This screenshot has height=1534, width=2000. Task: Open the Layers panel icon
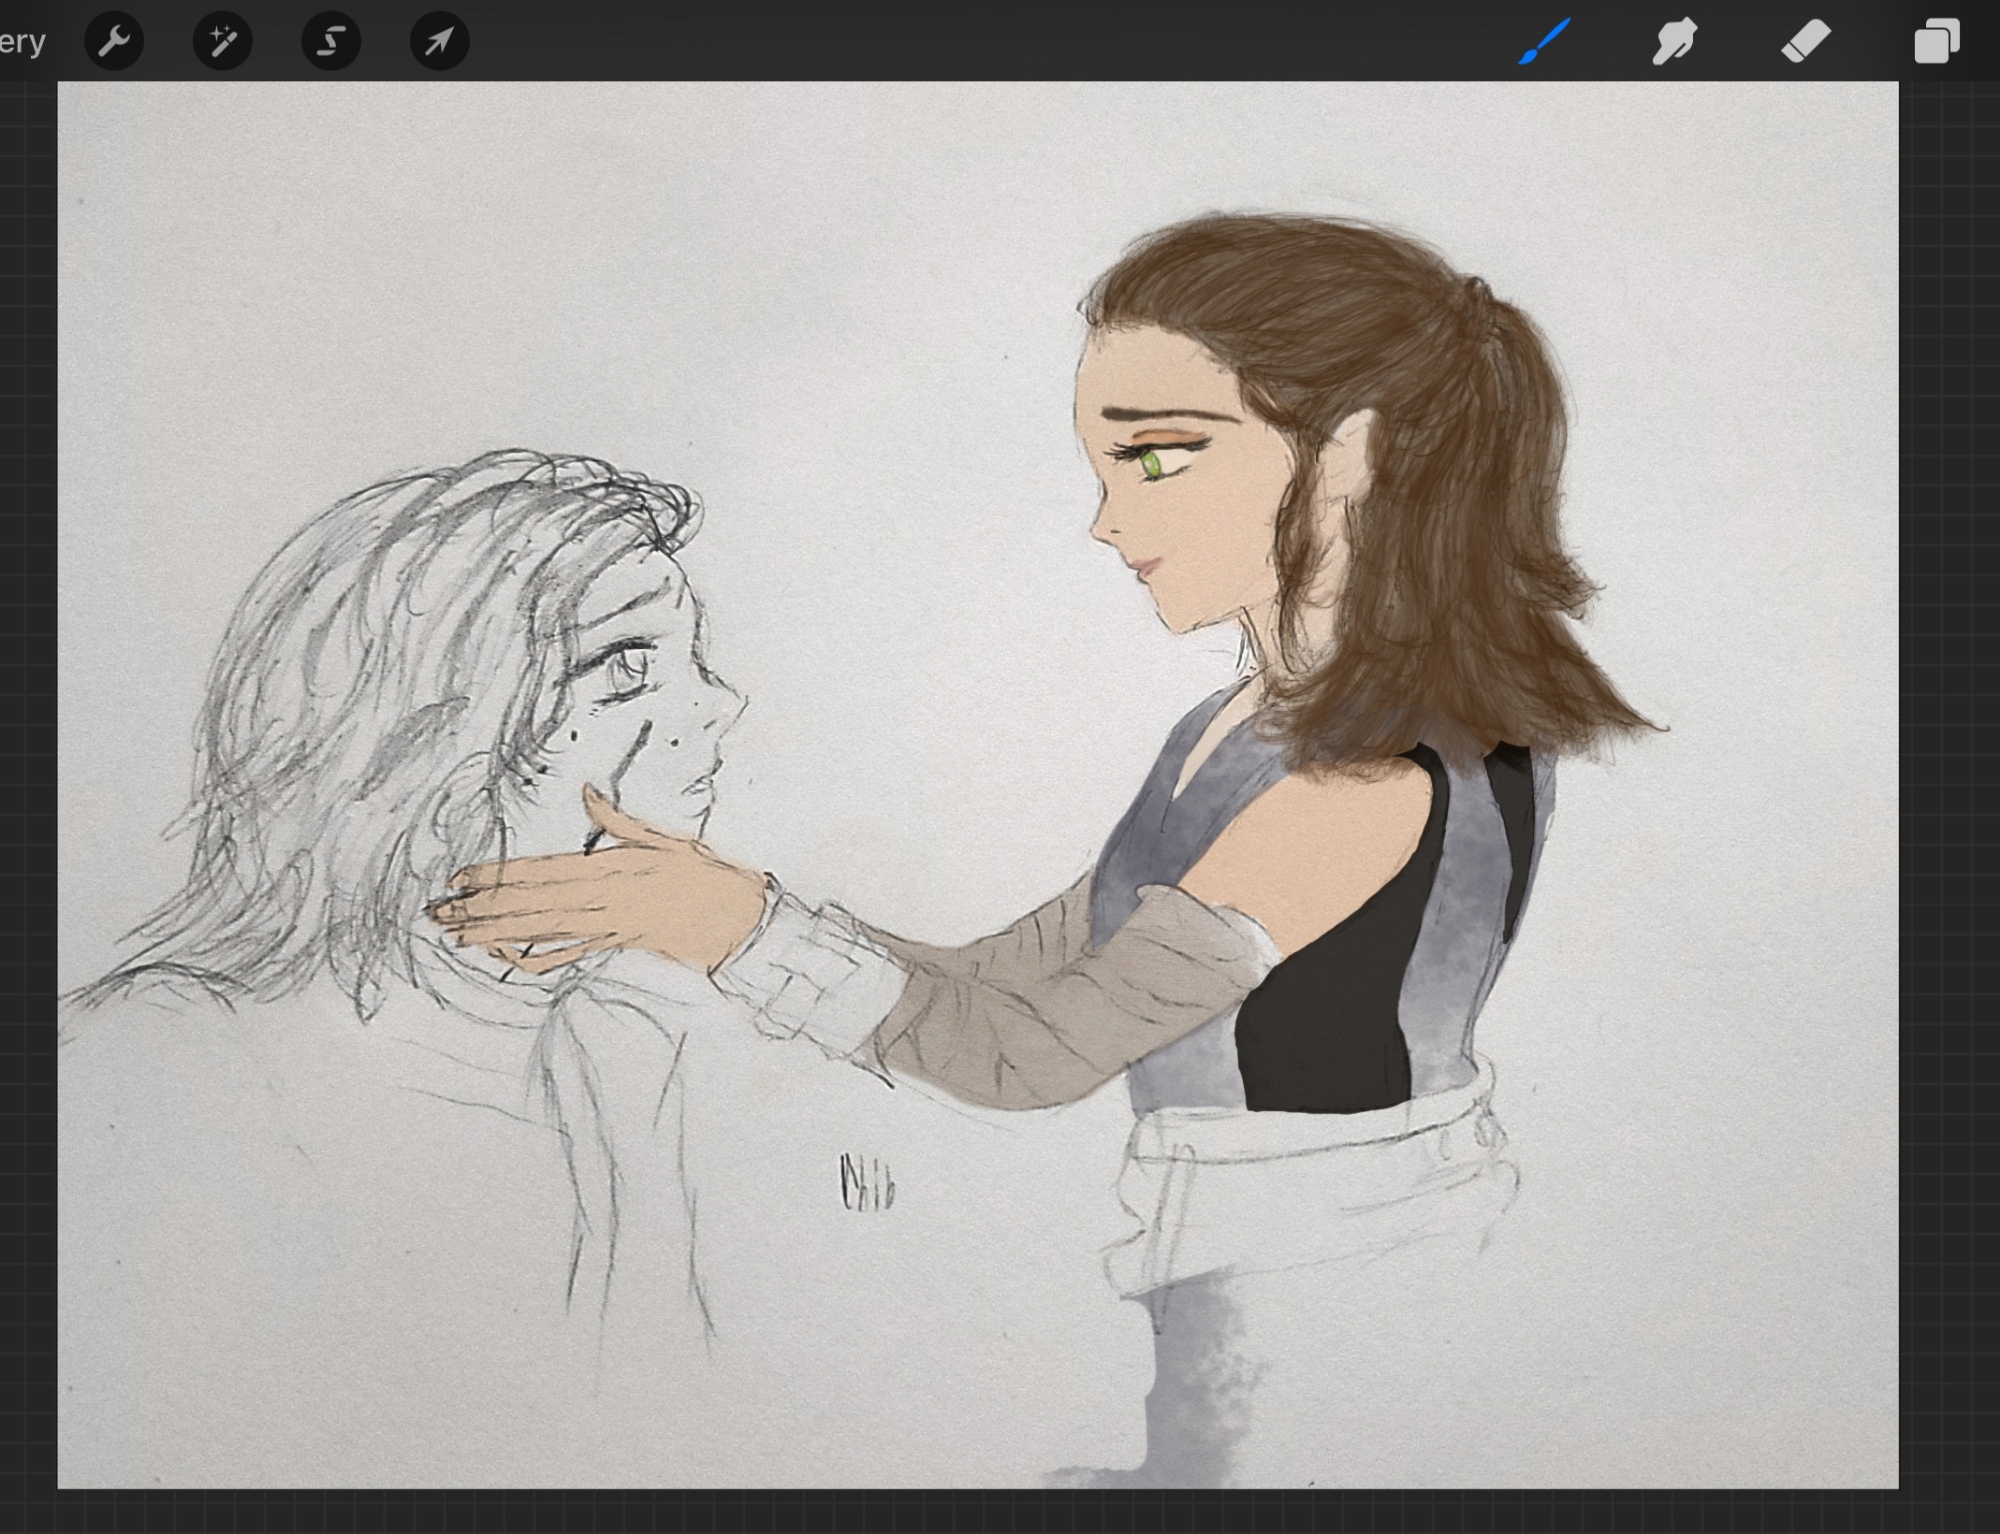[1936, 41]
